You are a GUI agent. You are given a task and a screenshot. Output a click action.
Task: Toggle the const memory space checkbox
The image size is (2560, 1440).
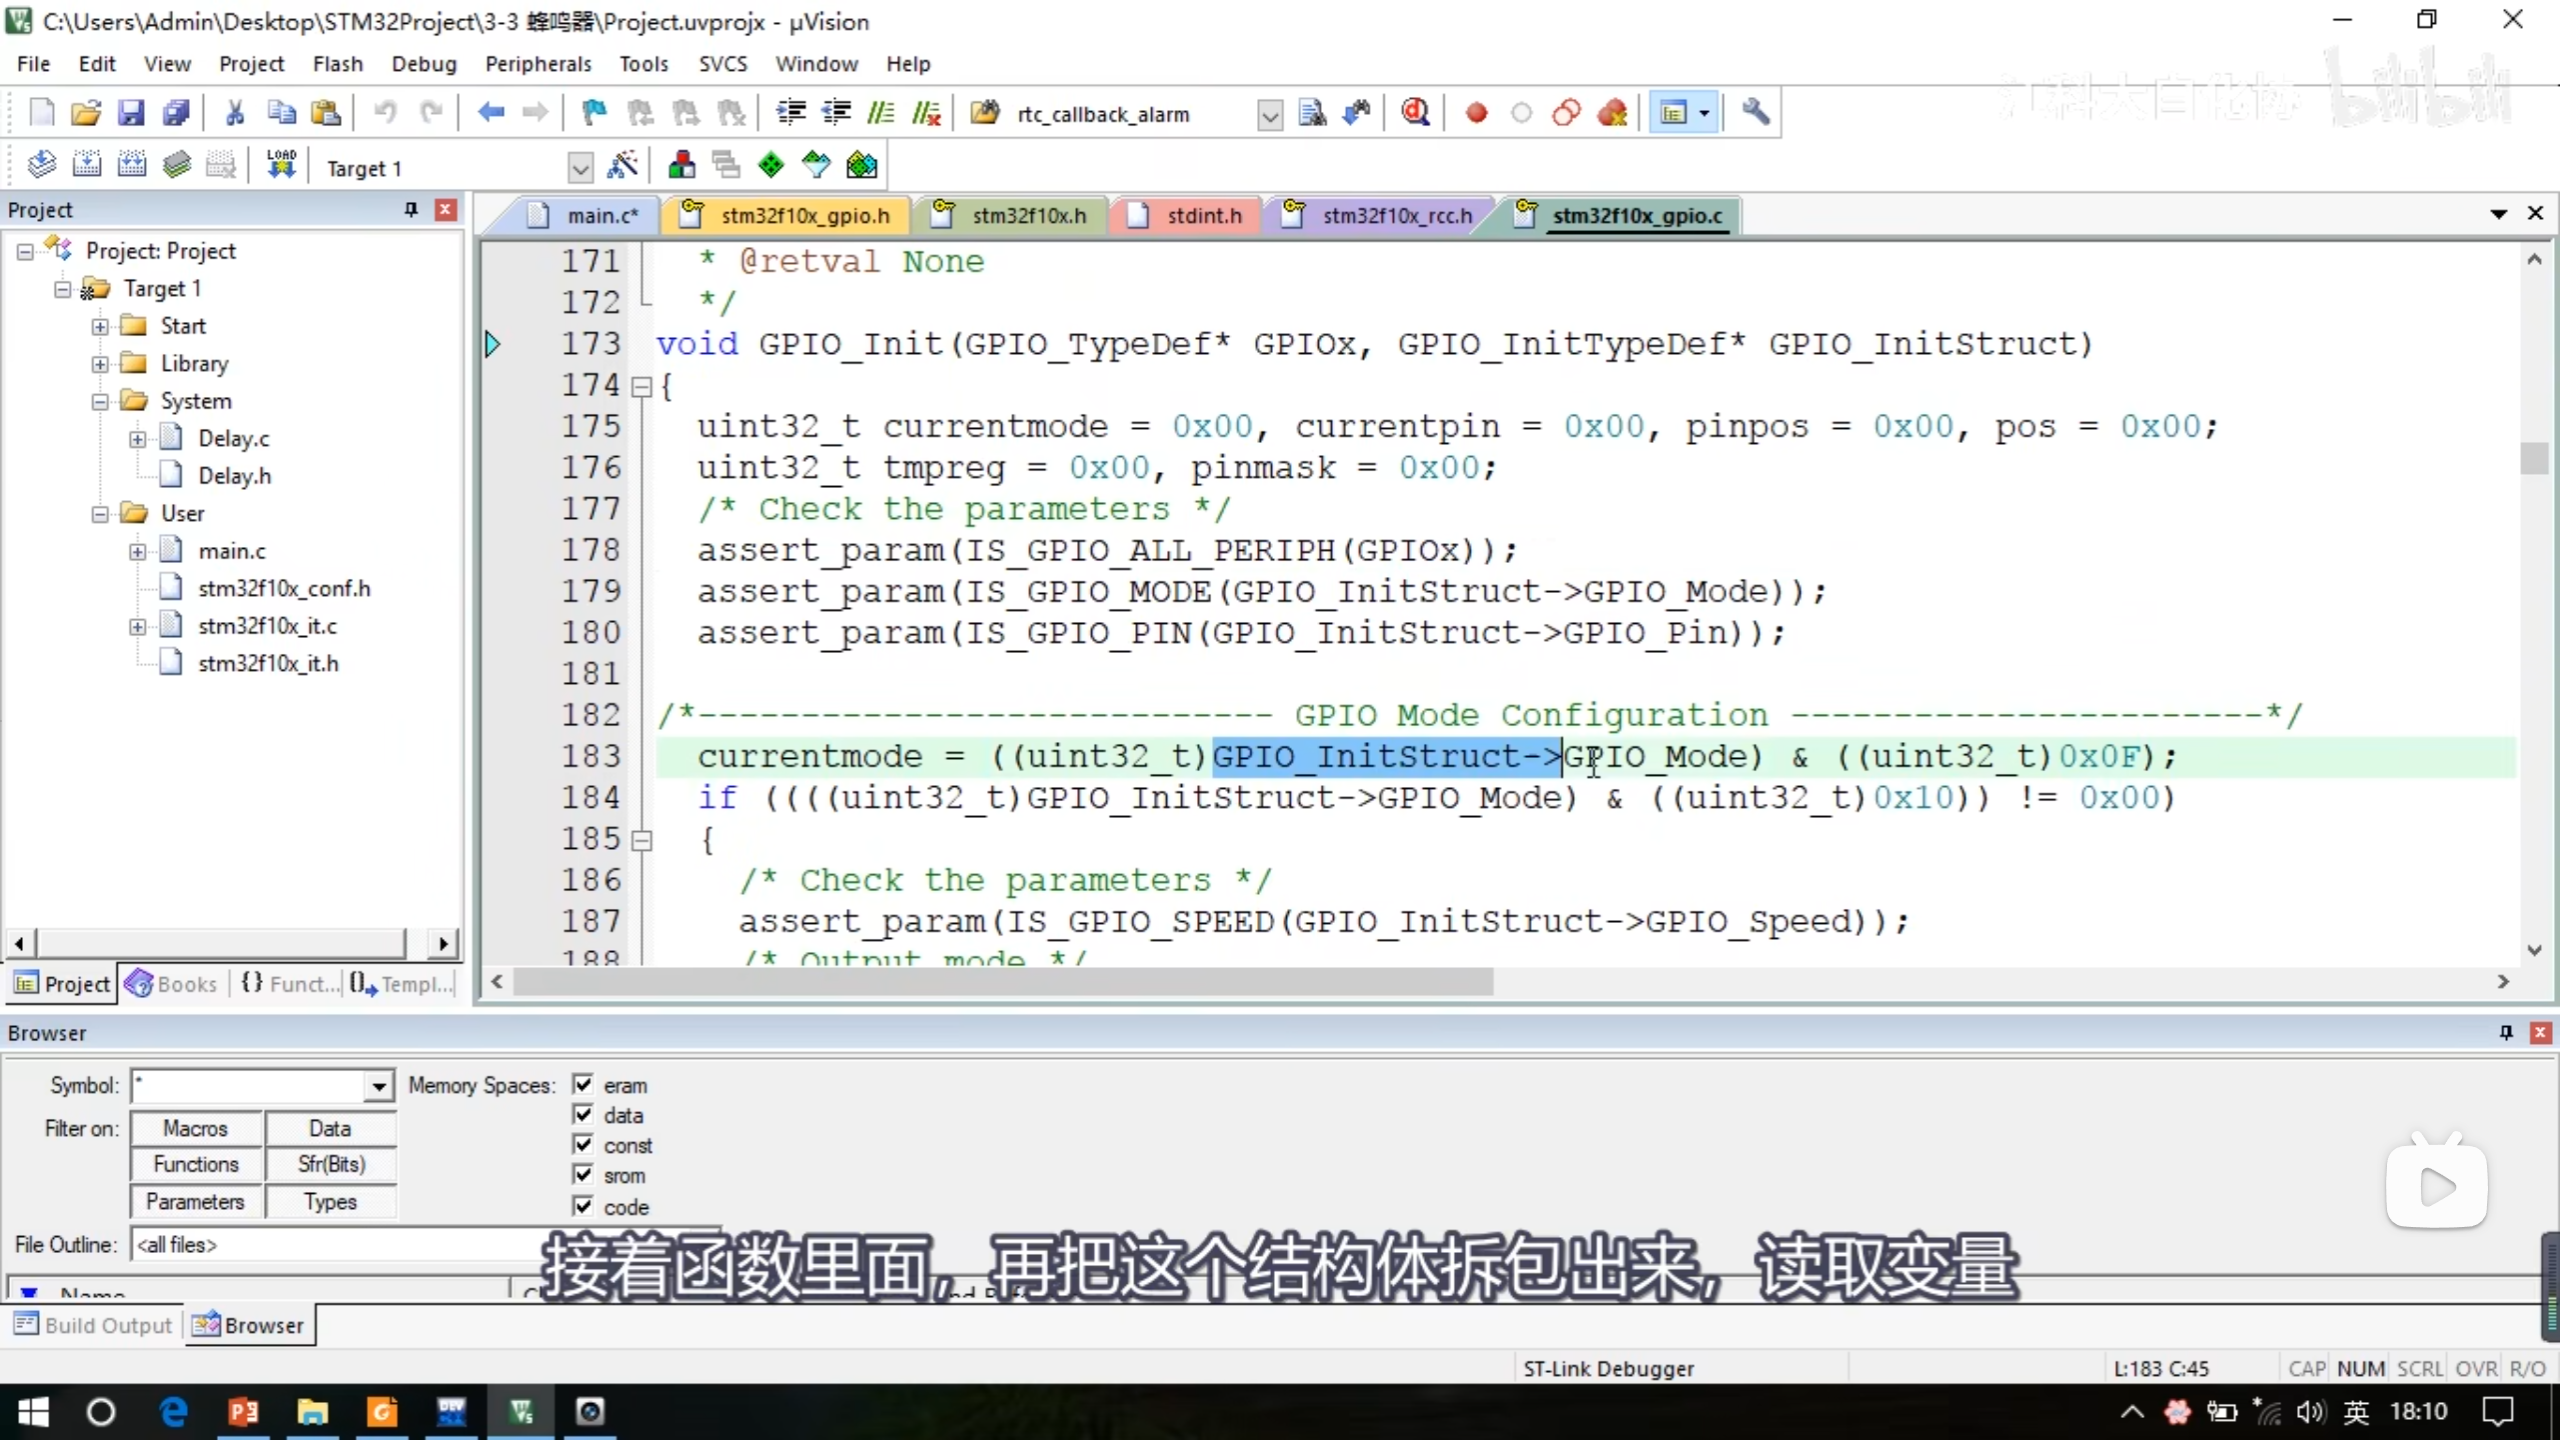583,1145
